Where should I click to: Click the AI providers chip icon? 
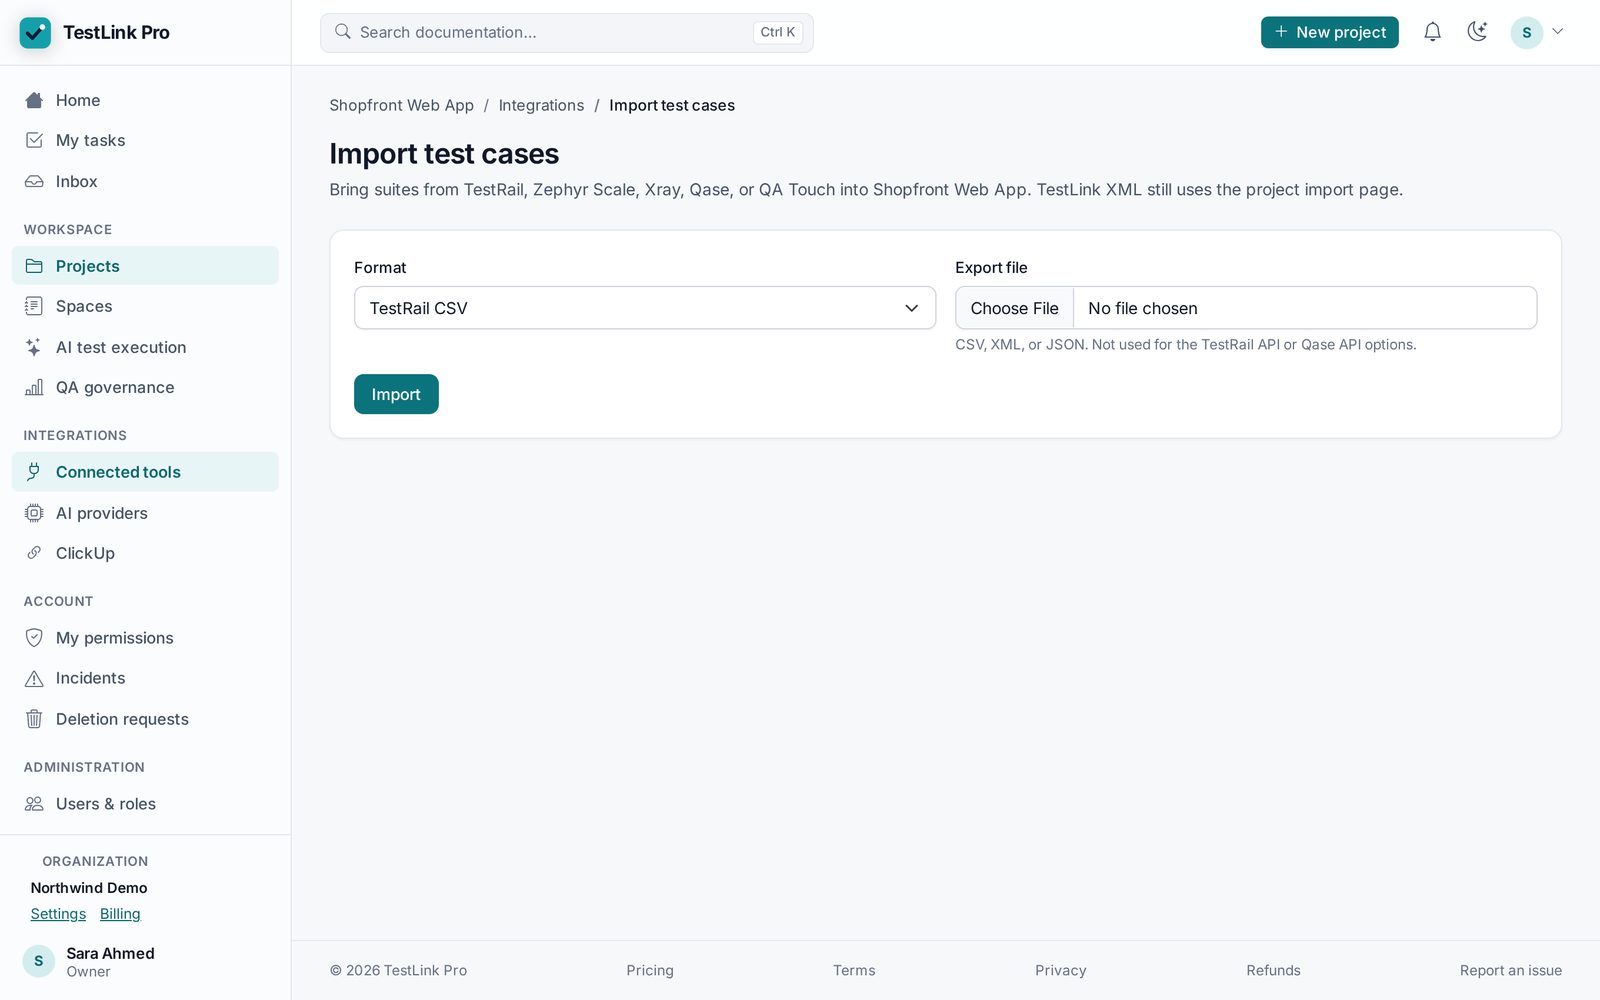tap(34, 513)
